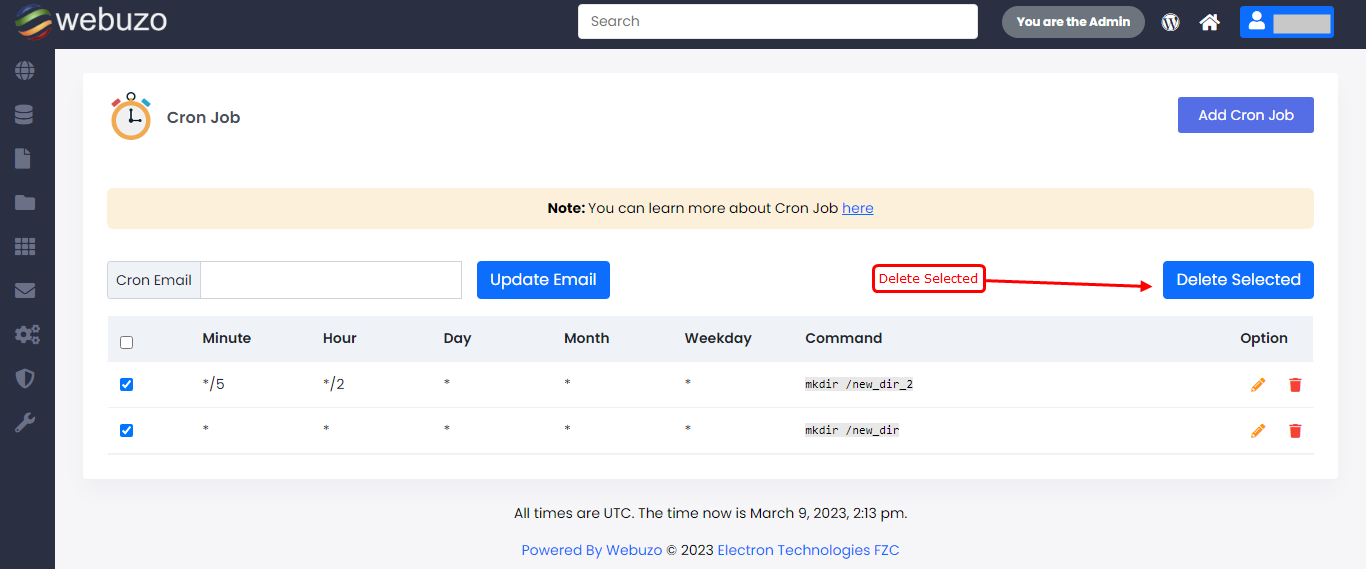The image size is (1366, 569).
Task: Follow the 'here' link in the note
Action: coord(857,208)
